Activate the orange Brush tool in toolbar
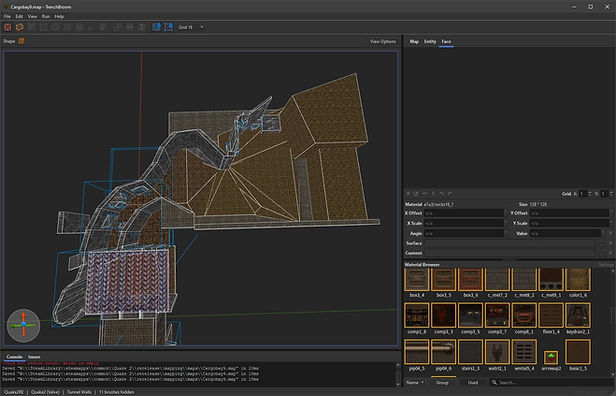The width and height of the screenshot is (616, 396). [x=7, y=27]
